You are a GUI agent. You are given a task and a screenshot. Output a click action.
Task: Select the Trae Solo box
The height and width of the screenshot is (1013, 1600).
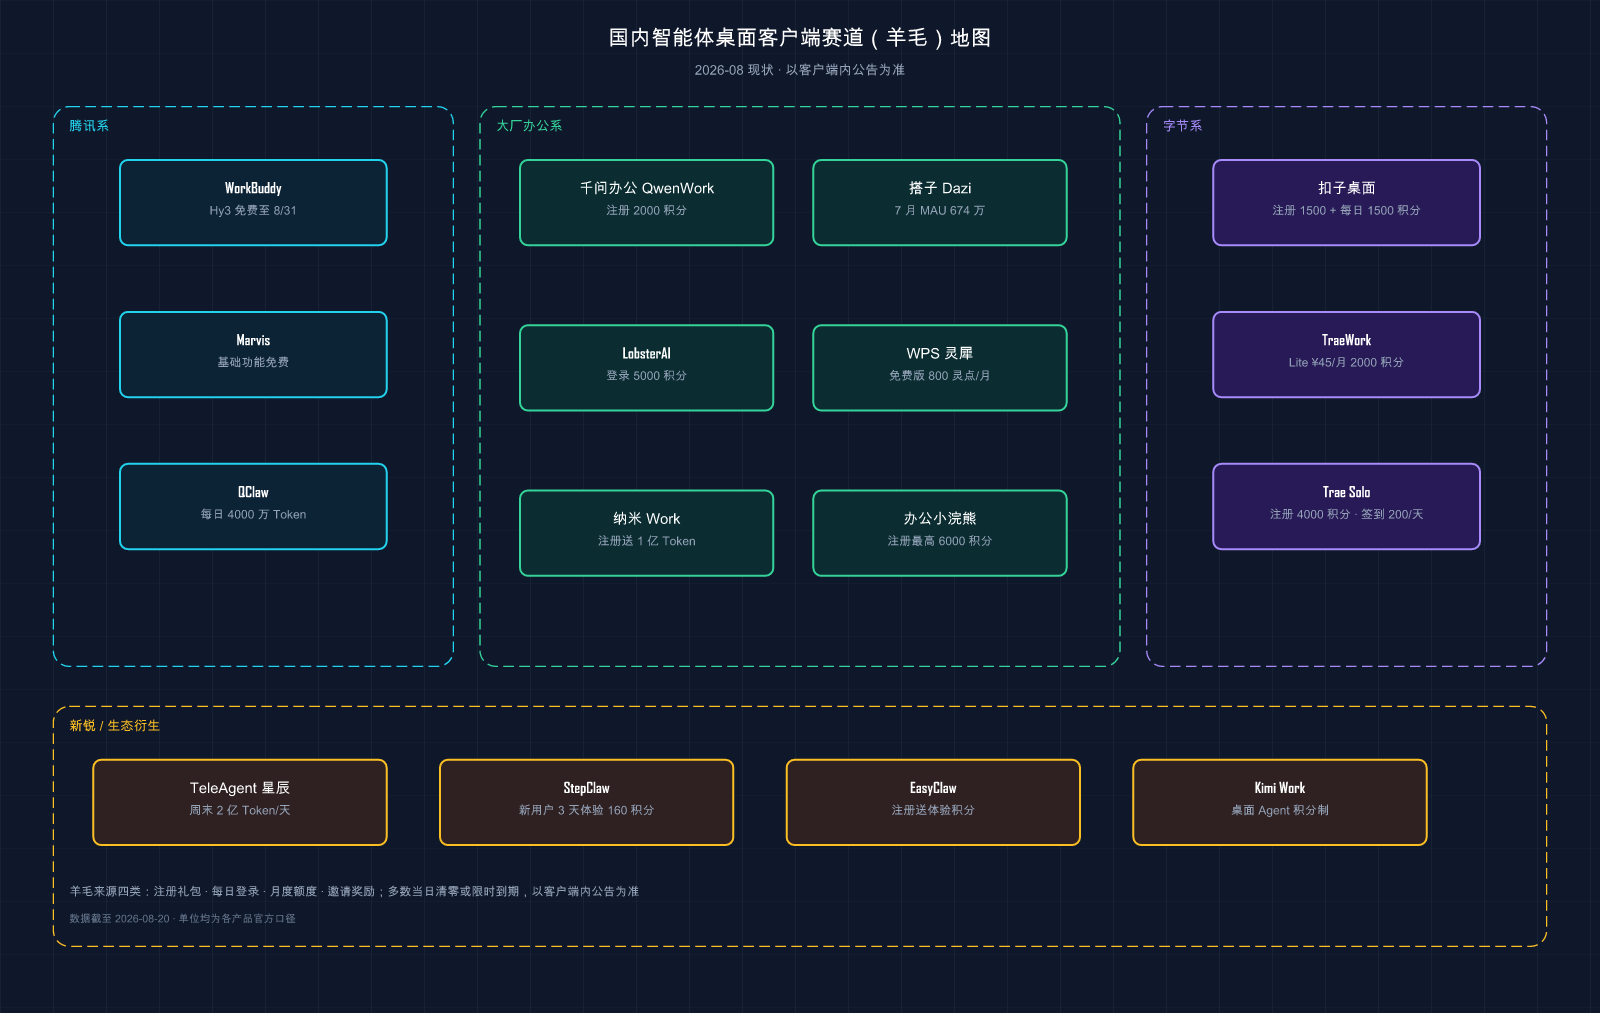pos(1346,506)
